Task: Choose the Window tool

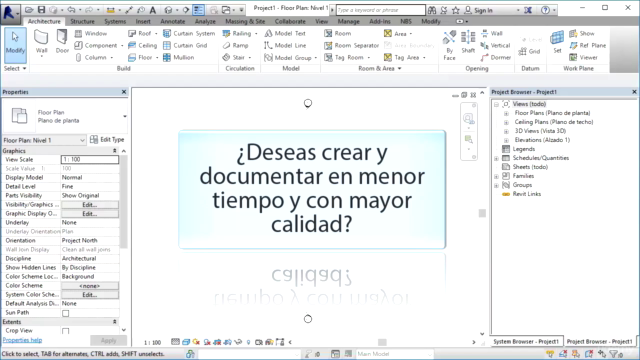Action: (91, 33)
